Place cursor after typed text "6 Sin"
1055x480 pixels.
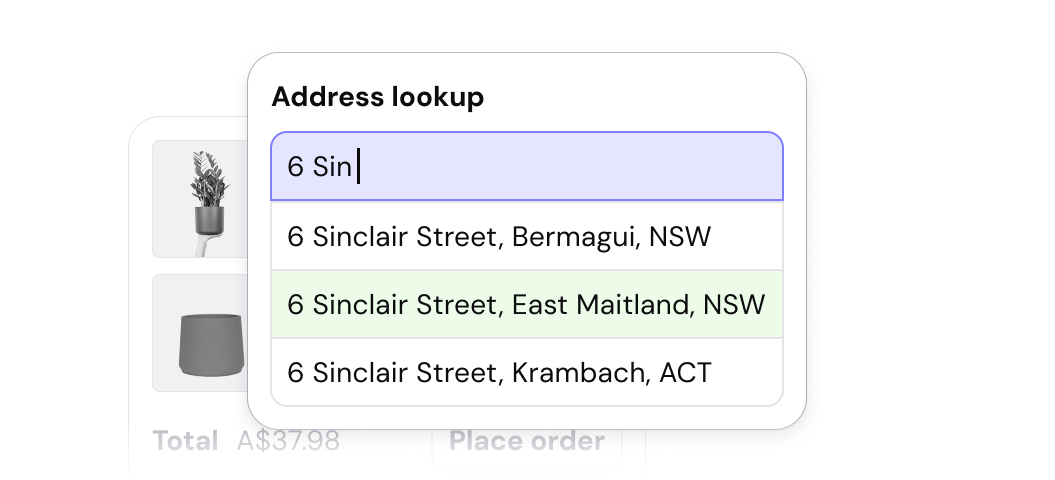click(356, 167)
